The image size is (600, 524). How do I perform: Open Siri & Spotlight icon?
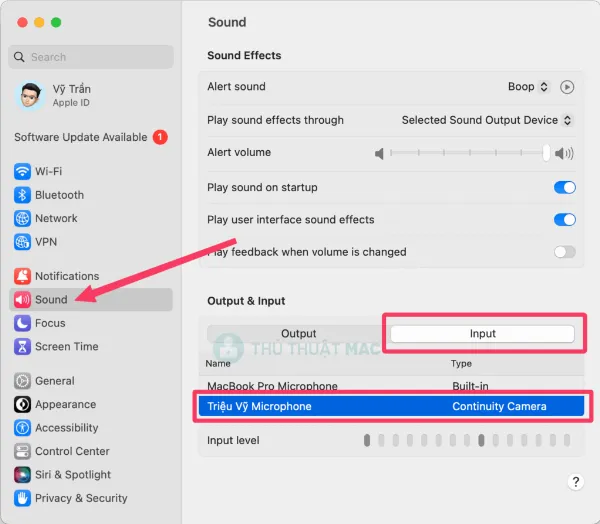22,475
